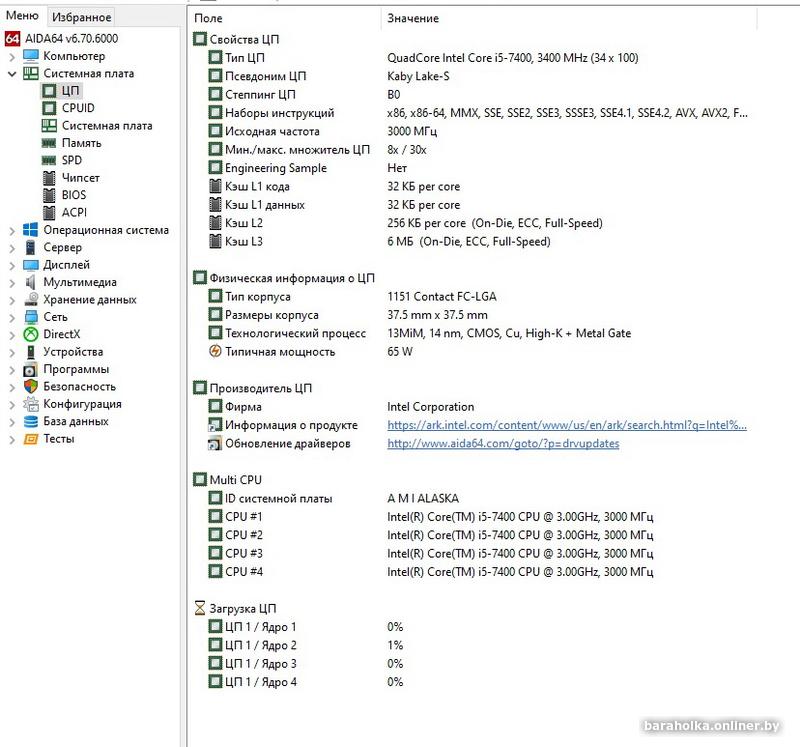This screenshot has width=800, height=747.
Task: Expand the DirectX tree node
Action: (x=12, y=335)
